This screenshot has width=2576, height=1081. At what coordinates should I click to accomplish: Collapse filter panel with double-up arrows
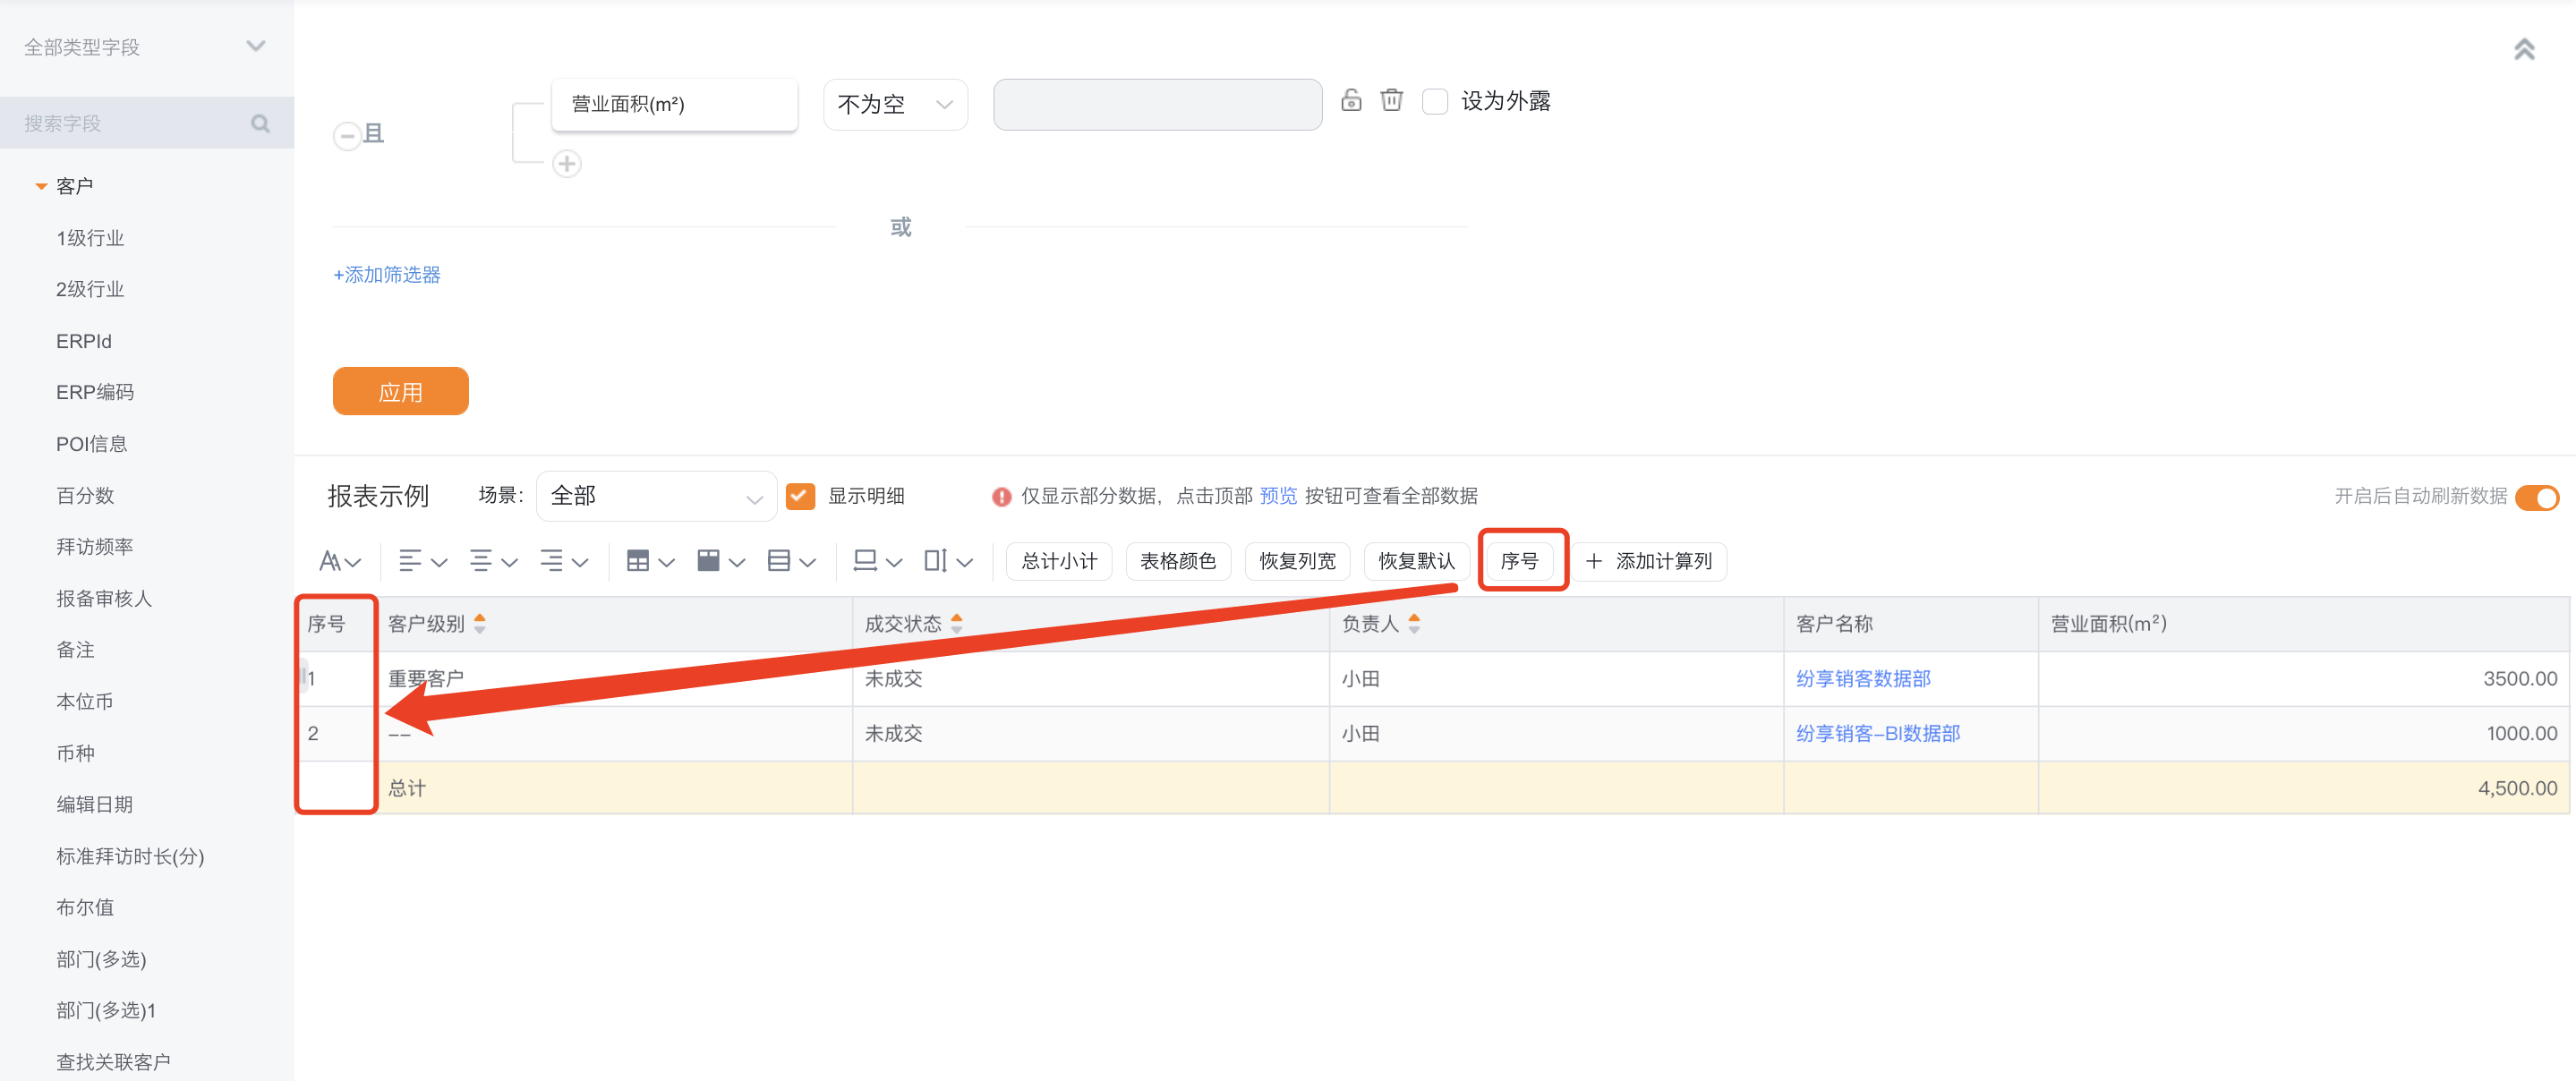click(2524, 49)
